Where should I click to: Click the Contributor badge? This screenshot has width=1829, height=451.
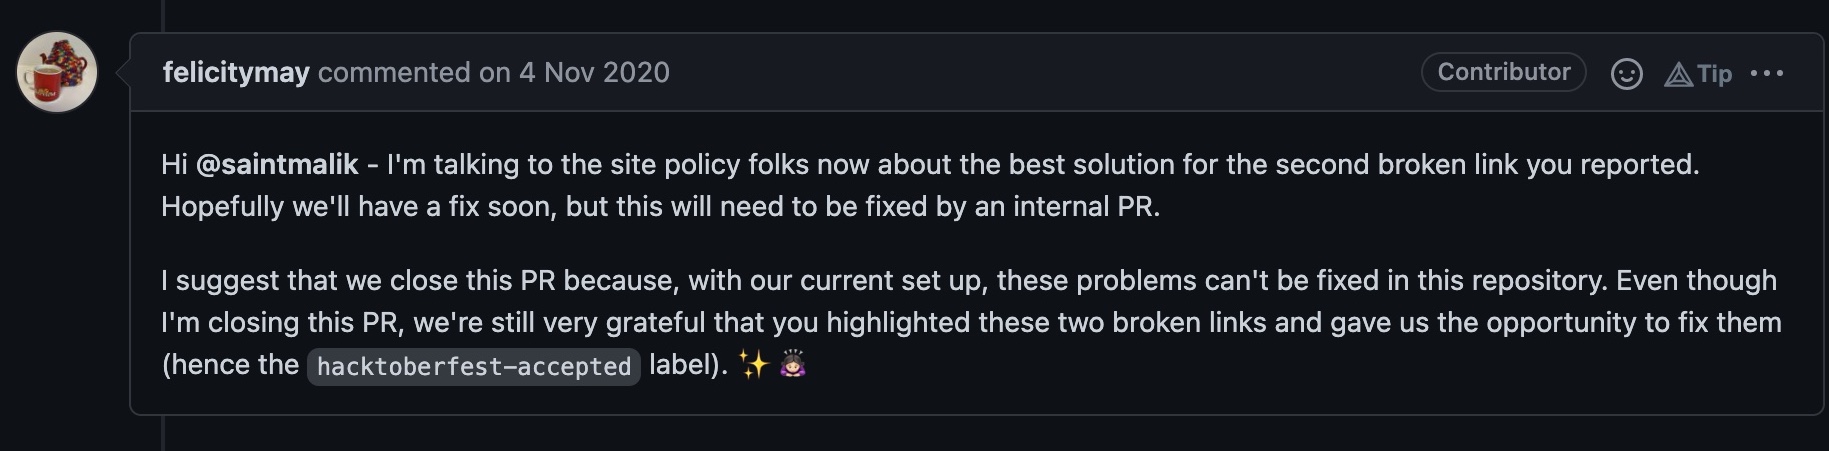tap(1503, 72)
